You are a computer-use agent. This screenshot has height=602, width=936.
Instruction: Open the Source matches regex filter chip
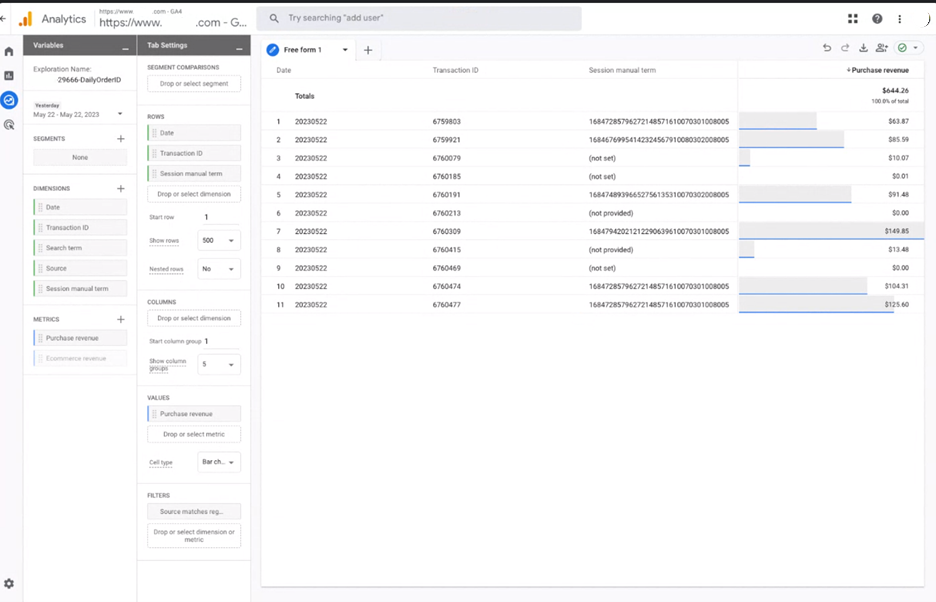coord(194,511)
